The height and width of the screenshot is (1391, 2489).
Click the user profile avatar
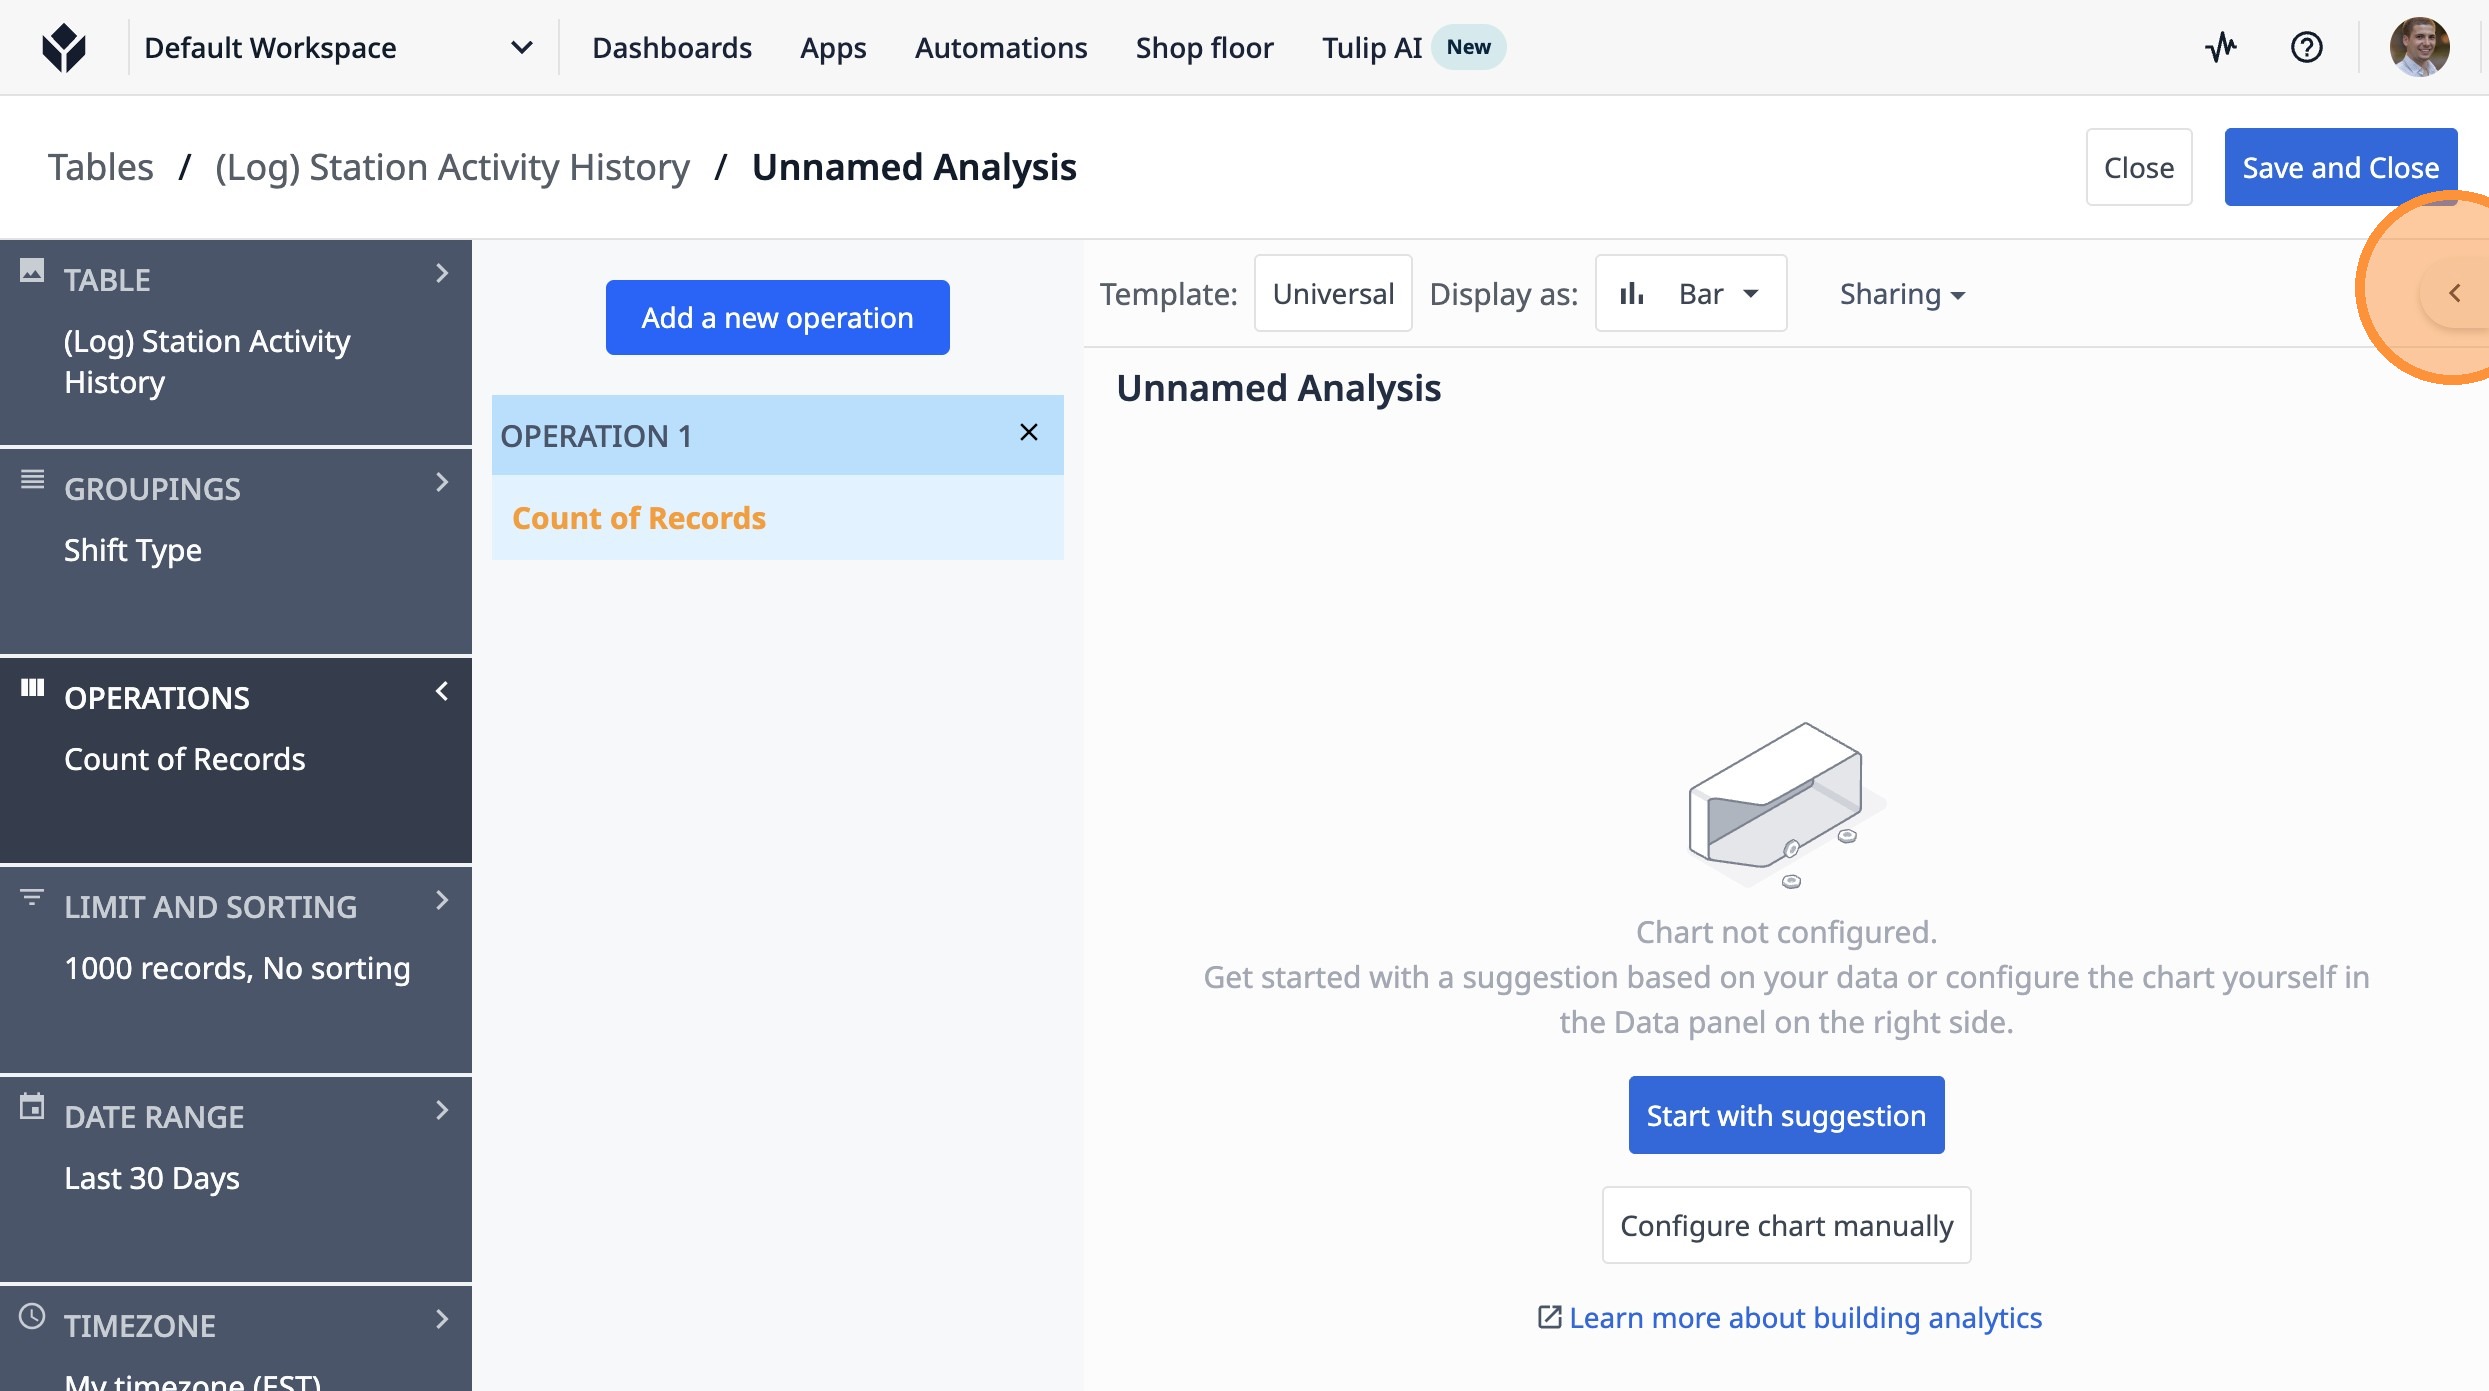click(x=2418, y=47)
